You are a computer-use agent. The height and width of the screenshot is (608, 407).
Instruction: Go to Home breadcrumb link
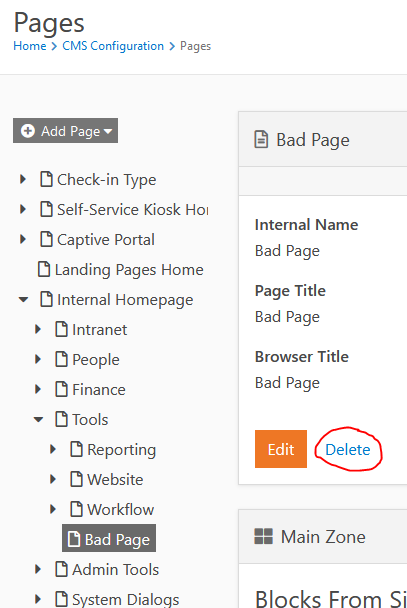(30, 46)
